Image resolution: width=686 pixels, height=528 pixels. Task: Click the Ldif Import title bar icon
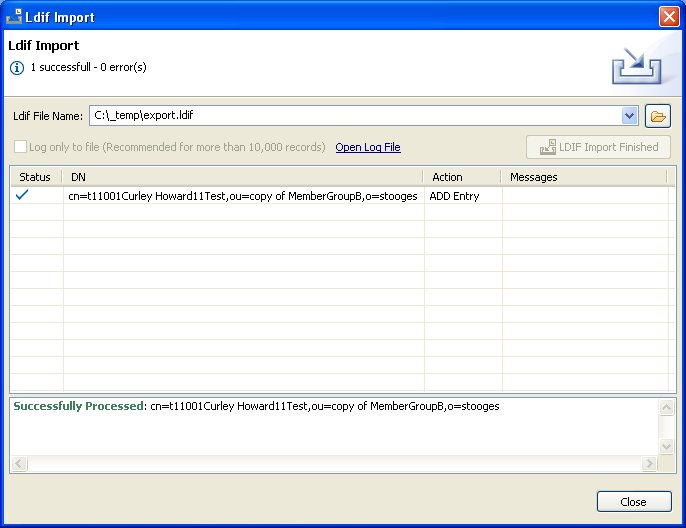coord(15,16)
